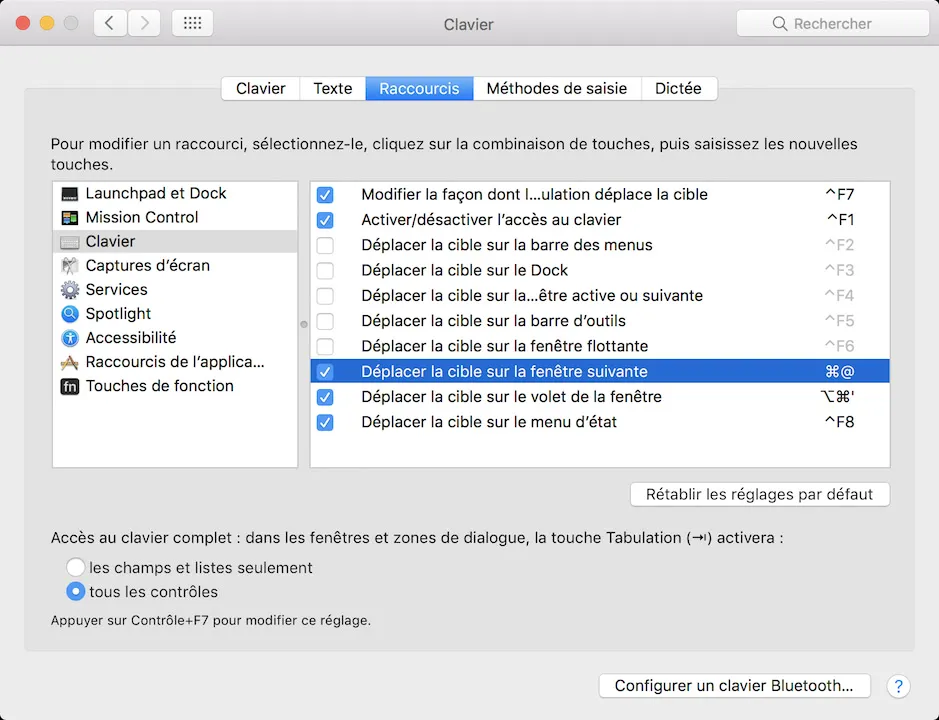Check the fenêtre flottante checkbox
Image resolution: width=939 pixels, height=720 pixels.
point(325,346)
